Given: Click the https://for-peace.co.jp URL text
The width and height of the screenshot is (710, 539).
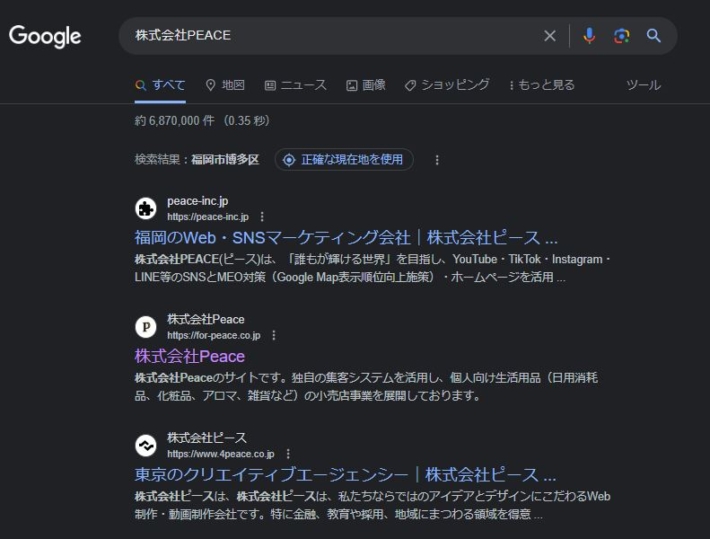Looking at the screenshot, I should click(214, 336).
